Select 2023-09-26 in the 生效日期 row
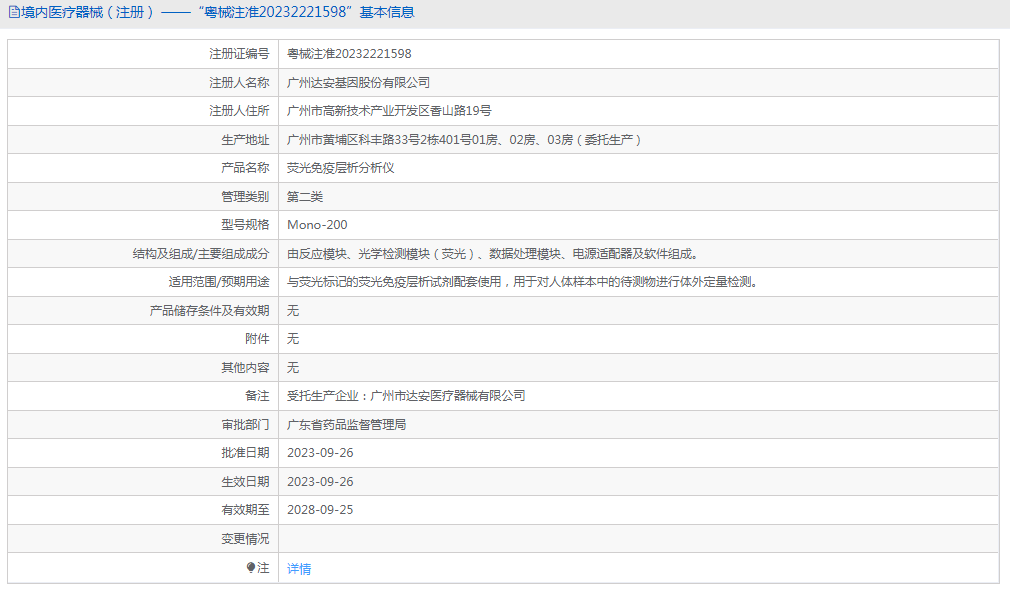Screen dimensions: 1010x592 point(320,482)
